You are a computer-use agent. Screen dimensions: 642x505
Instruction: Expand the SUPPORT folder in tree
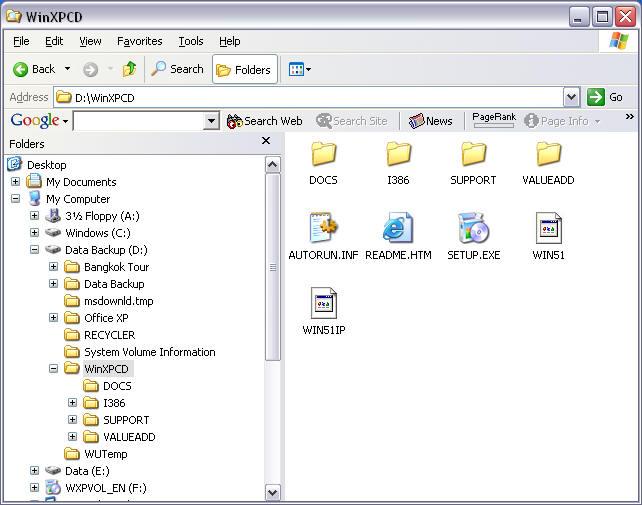72,420
